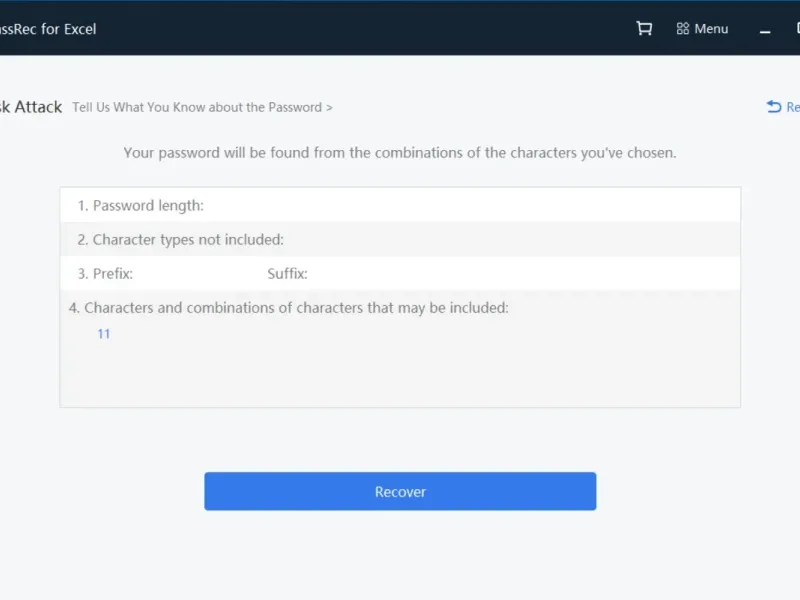Click the Return link text
800x600 pixels.
pos(792,107)
